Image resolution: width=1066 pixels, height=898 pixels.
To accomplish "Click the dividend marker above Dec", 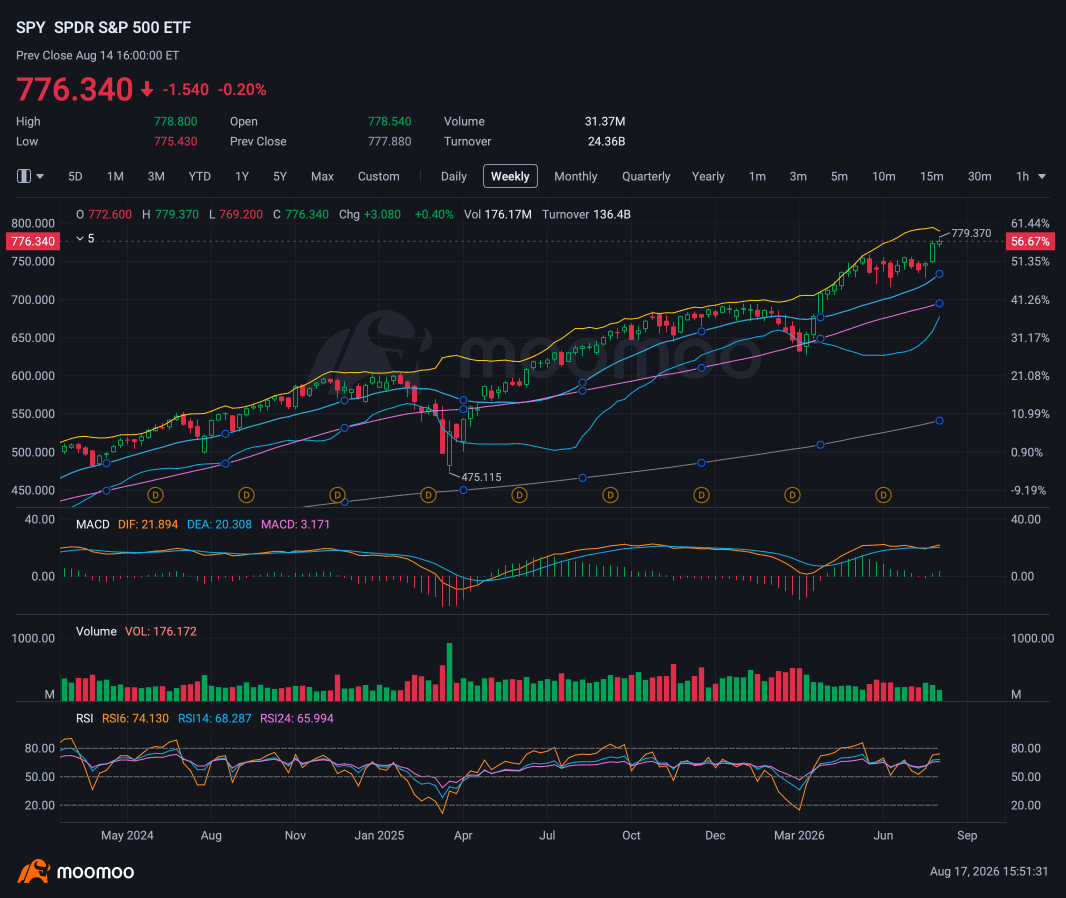I will pos(701,495).
